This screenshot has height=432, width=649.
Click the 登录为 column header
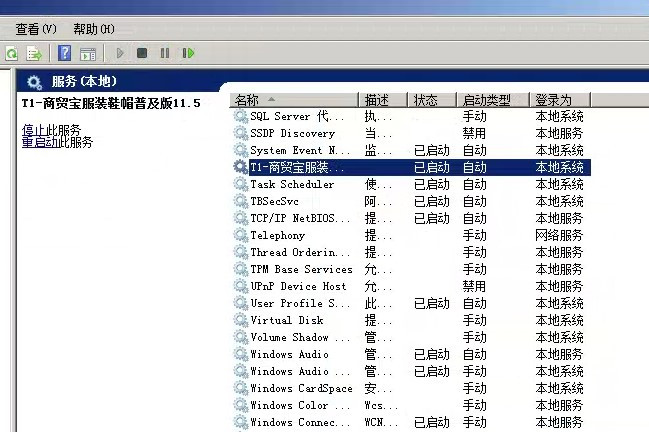coord(560,100)
